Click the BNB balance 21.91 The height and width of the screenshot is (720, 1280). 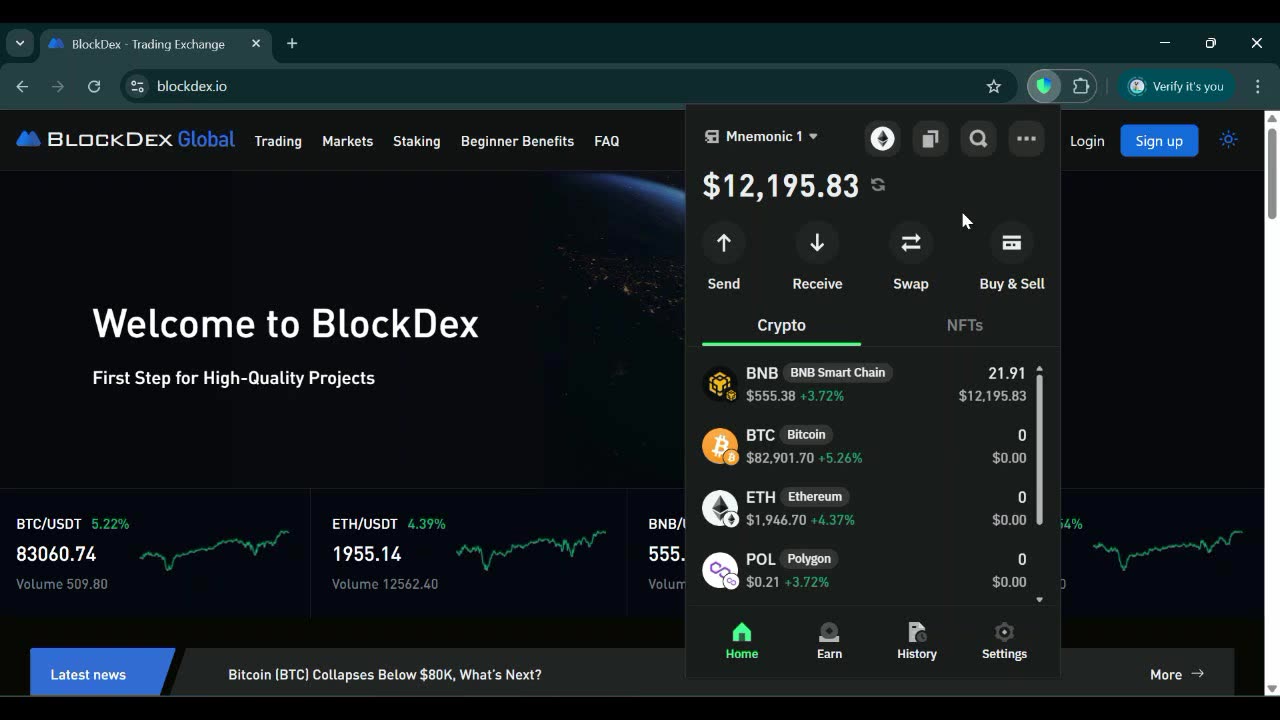(x=1007, y=373)
